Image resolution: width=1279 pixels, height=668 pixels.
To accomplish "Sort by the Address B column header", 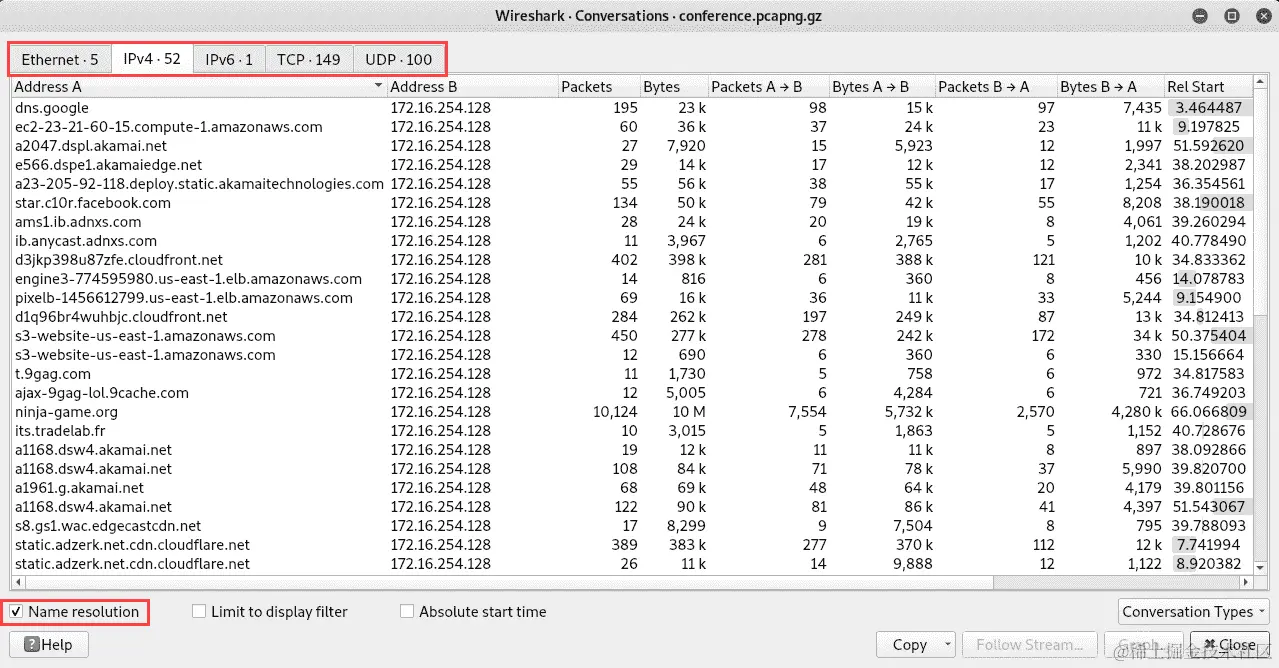I will tap(473, 87).
